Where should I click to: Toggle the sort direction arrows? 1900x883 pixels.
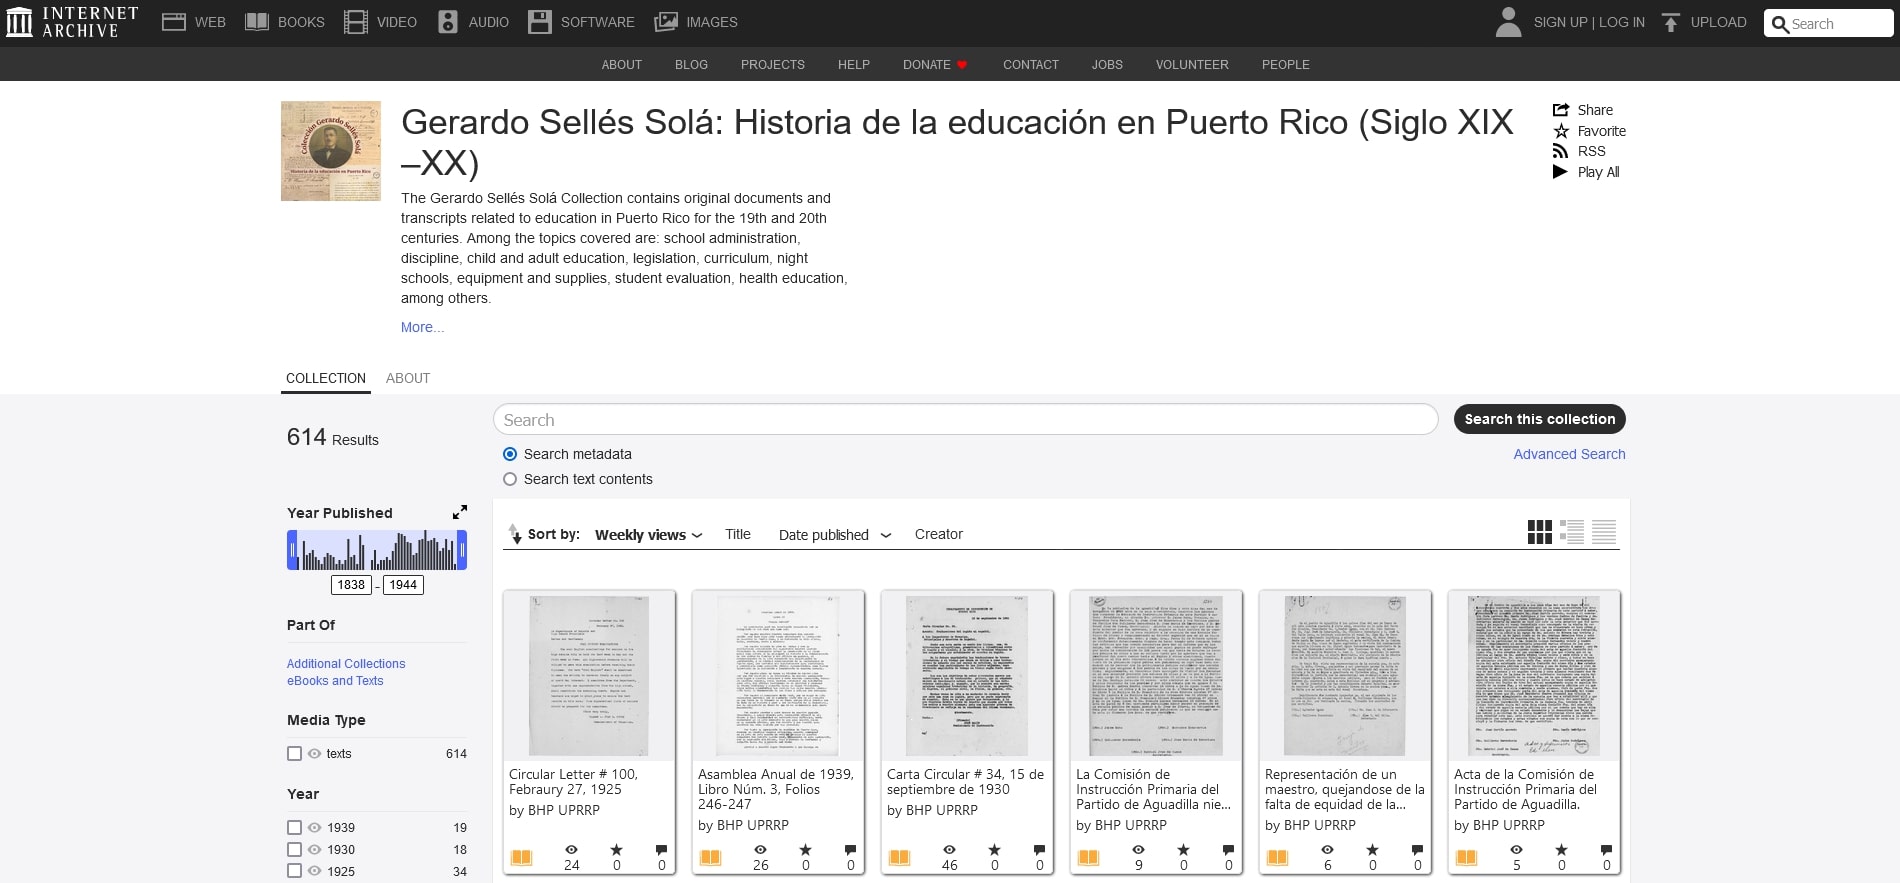[514, 534]
